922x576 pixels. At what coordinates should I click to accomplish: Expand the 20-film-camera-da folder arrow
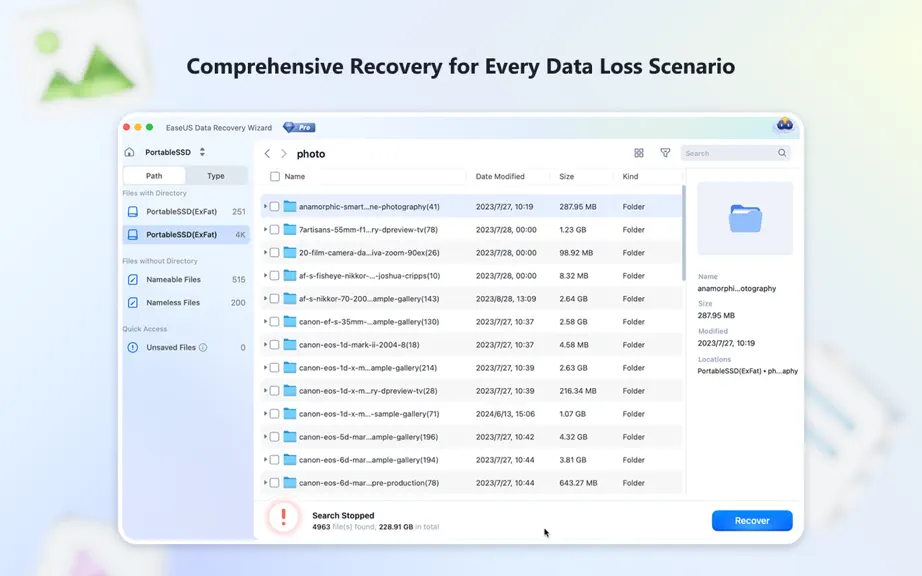point(265,252)
